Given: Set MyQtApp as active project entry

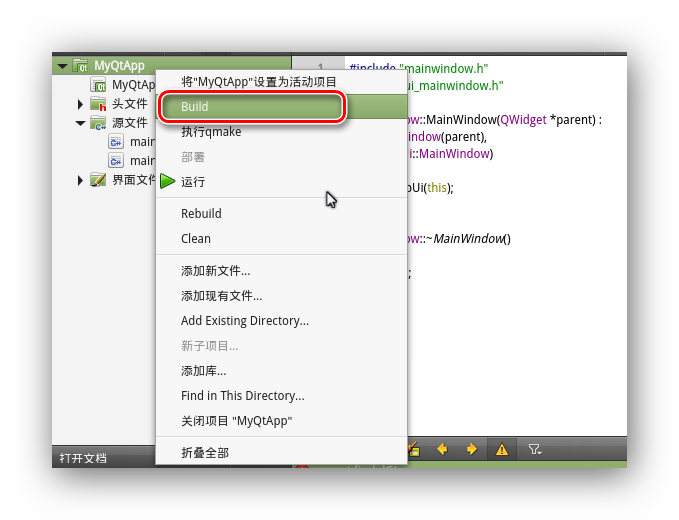Looking at the screenshot, I should pos(281,82).
